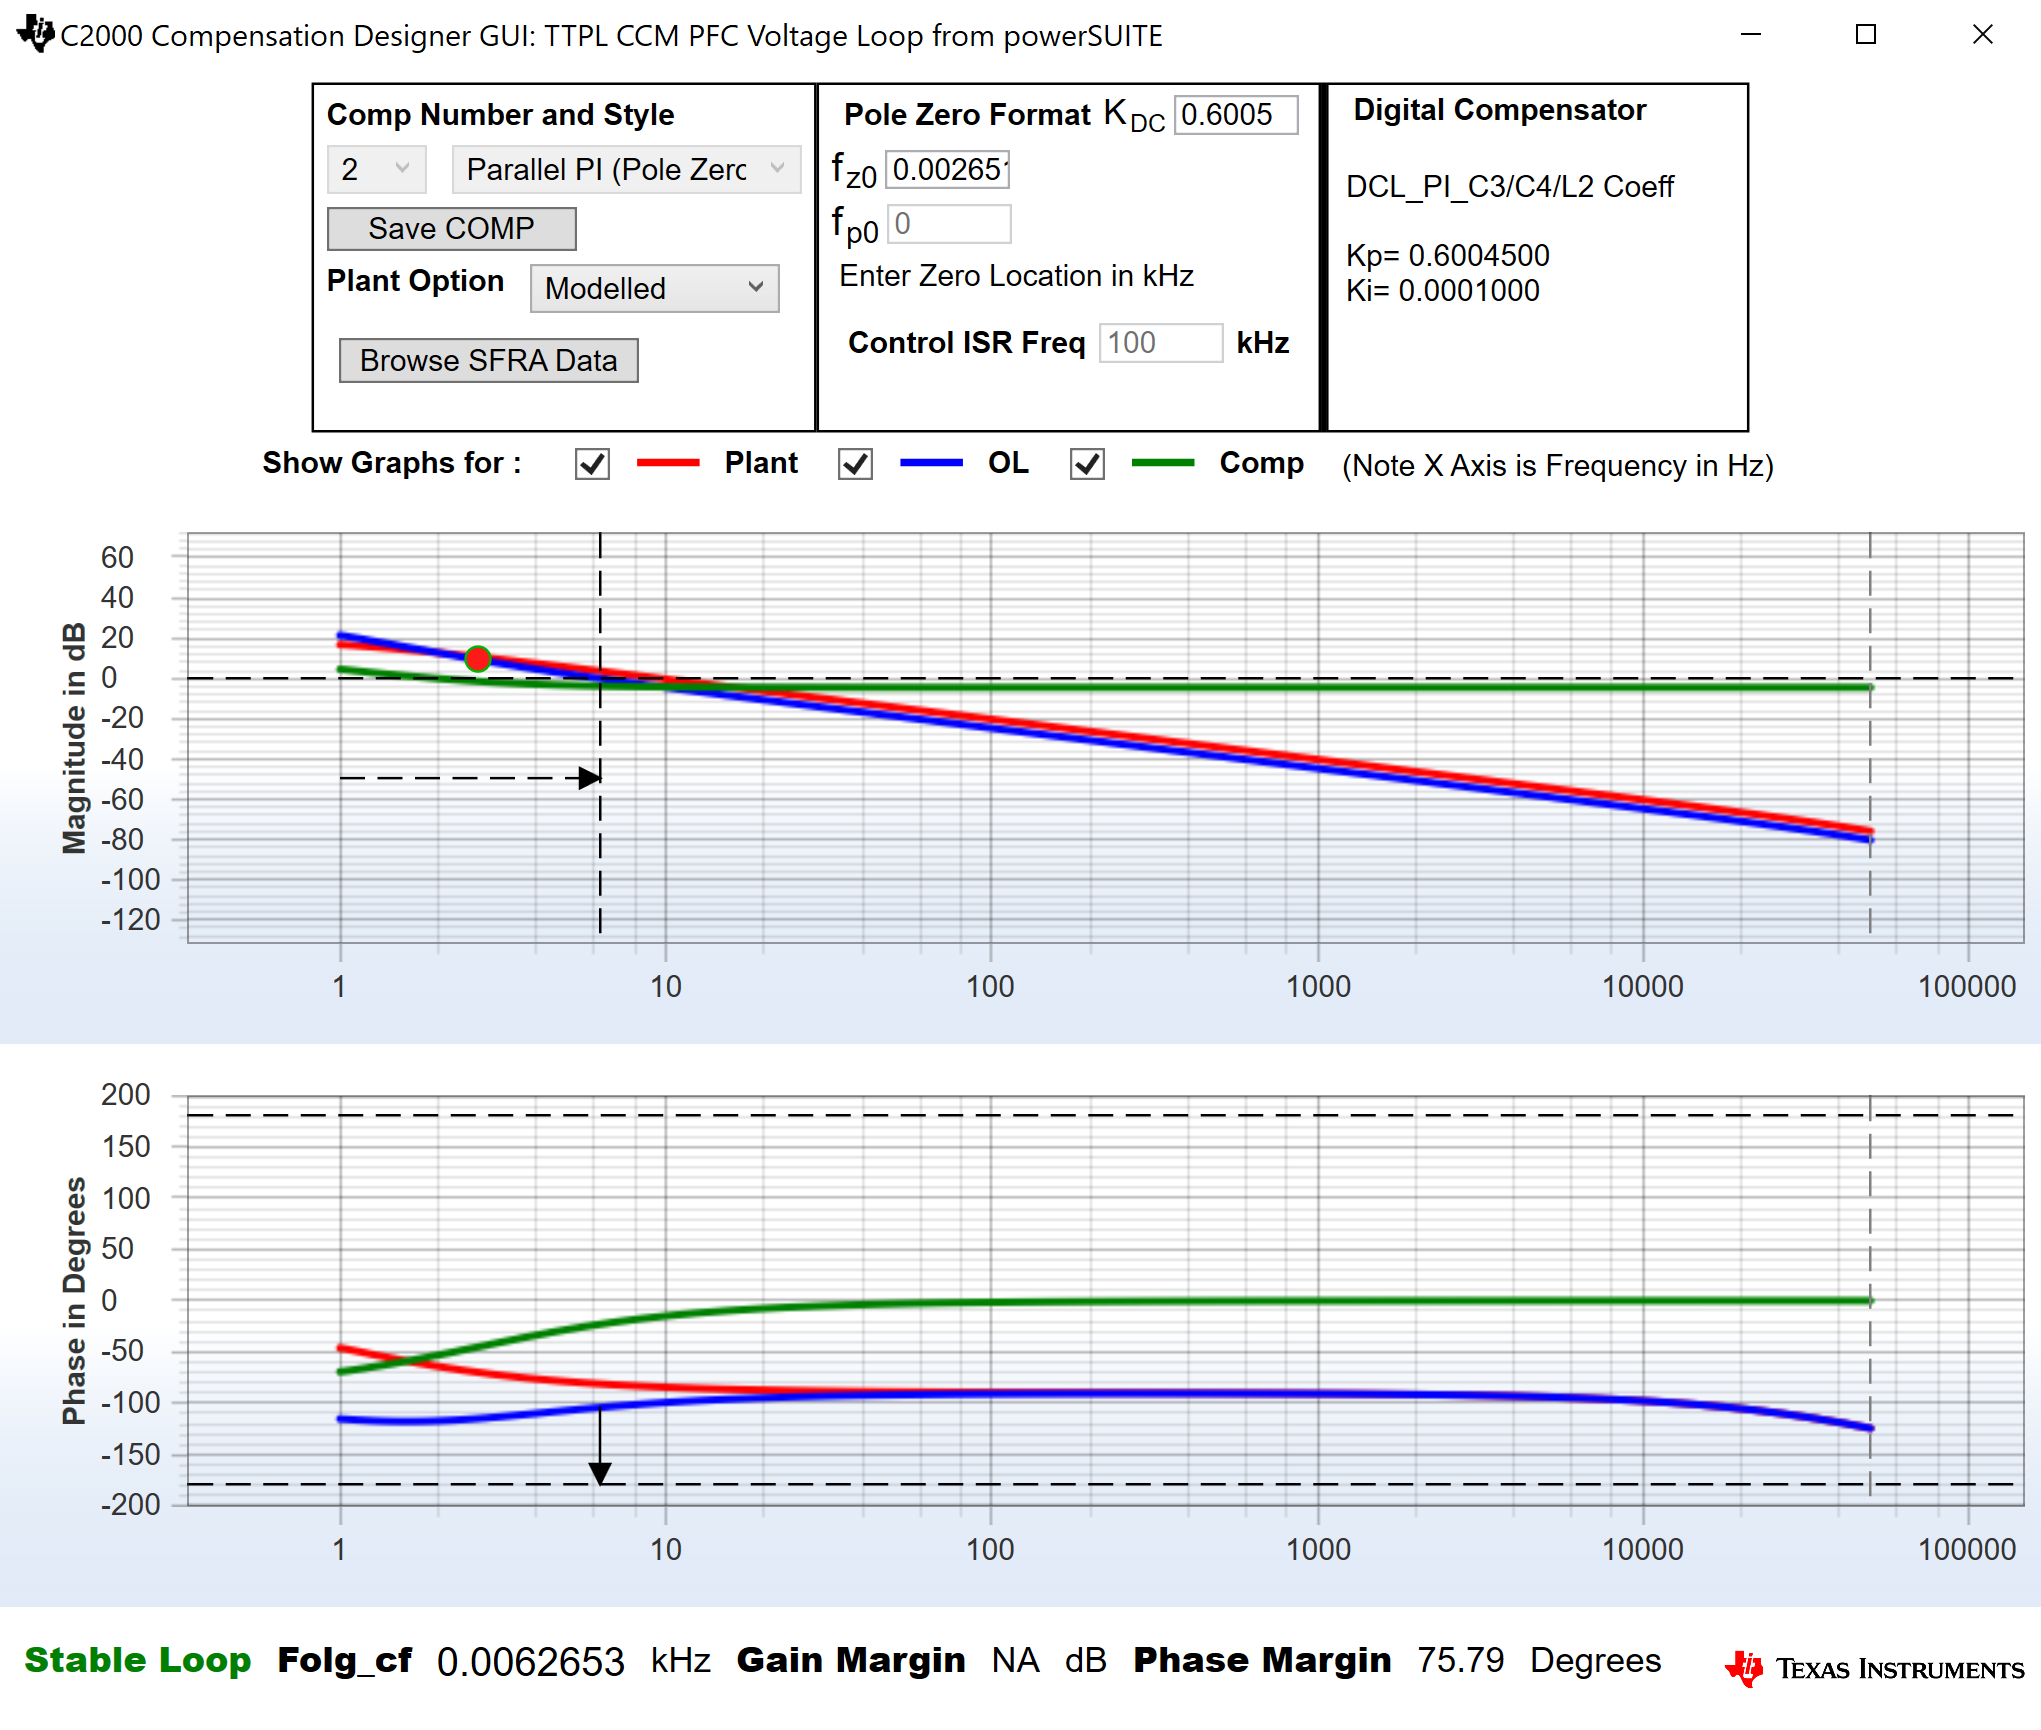Click the DCL_PI_C3/C4/L2 Coeff label
The width and height of the screenshot is (2041, 1730).
1509,187
